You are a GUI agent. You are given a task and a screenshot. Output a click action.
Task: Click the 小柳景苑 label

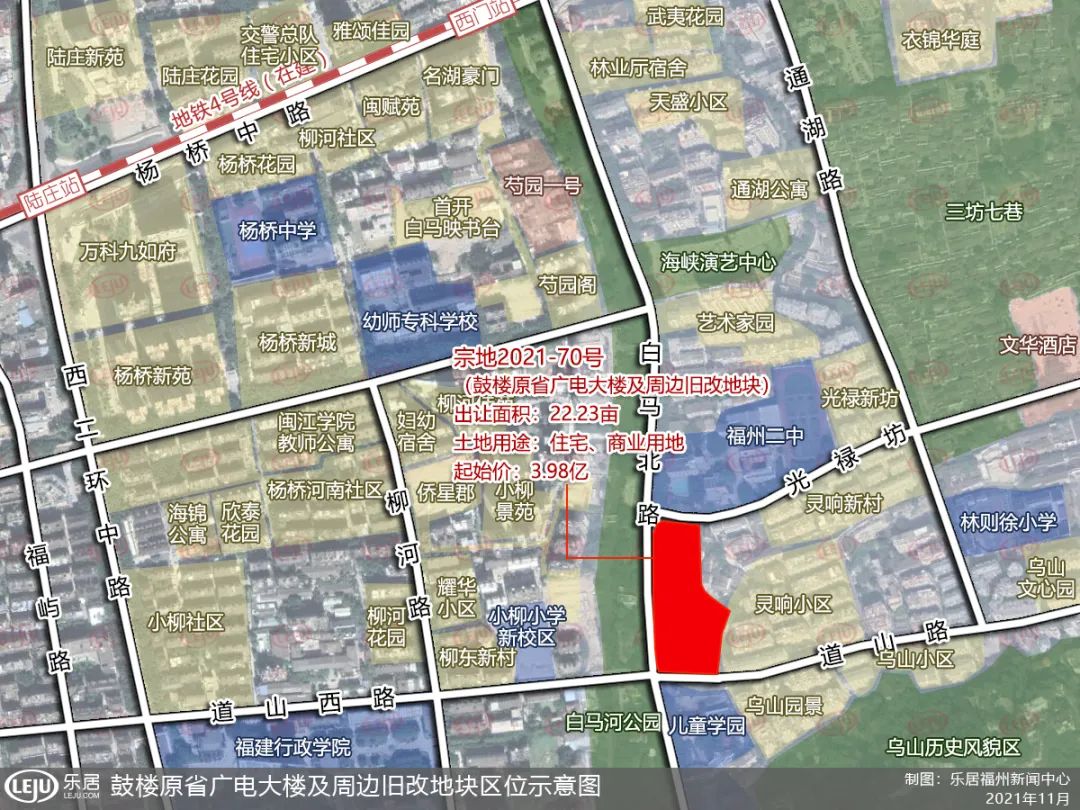point(515,500)
